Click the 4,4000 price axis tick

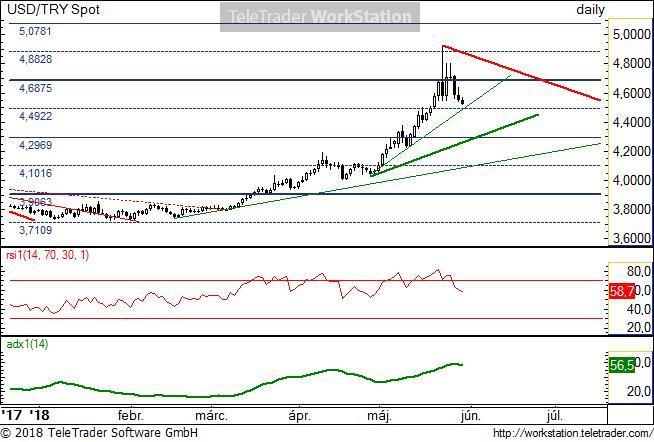tap(631, 122)
